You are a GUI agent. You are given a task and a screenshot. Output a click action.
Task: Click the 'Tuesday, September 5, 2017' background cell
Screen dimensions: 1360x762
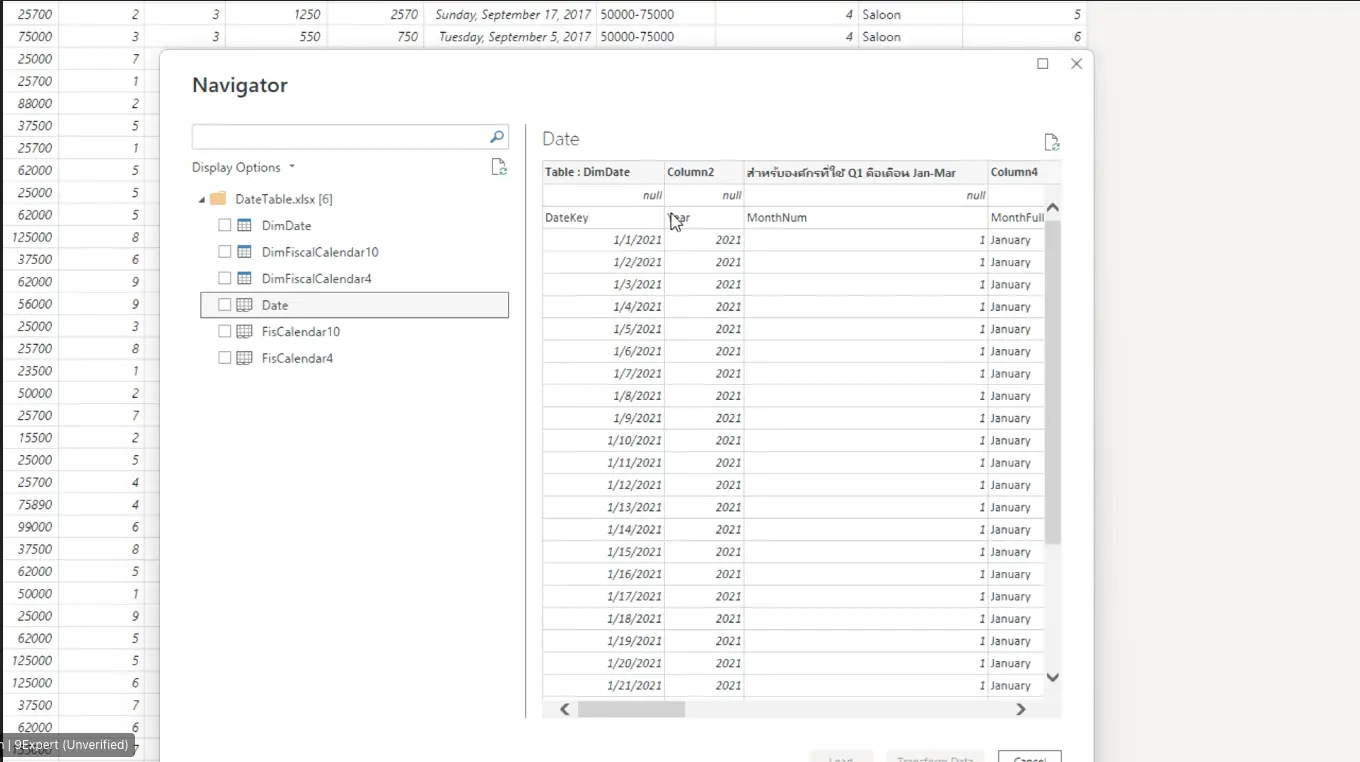pyautogui.click(x=510, y=37)
